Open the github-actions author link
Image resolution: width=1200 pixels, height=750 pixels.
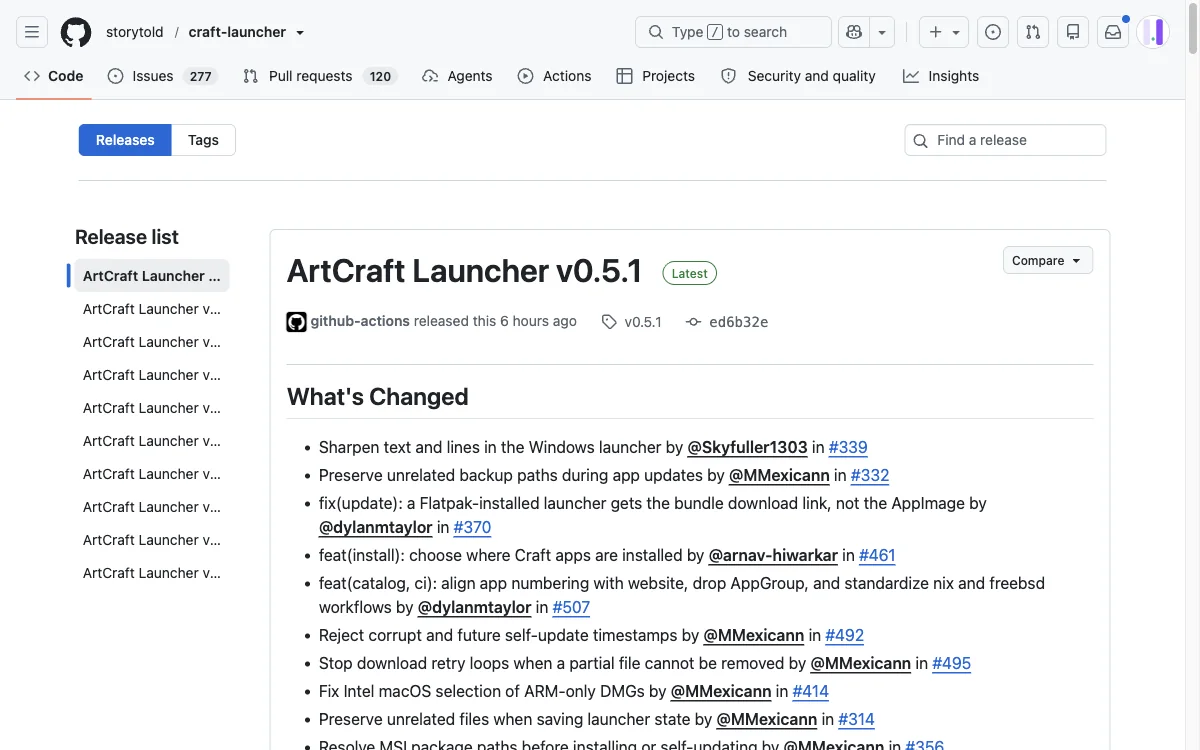[x=360, y=321]
